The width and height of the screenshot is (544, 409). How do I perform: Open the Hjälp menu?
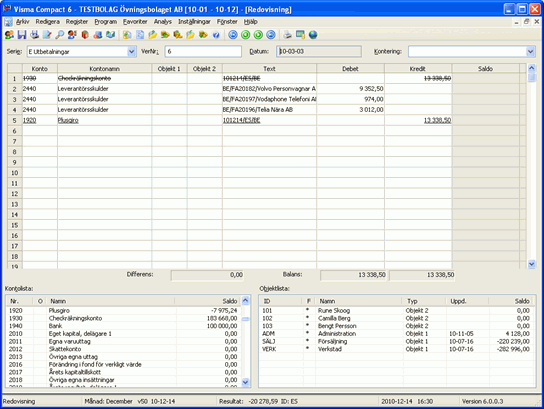click(x=250, y=22)
